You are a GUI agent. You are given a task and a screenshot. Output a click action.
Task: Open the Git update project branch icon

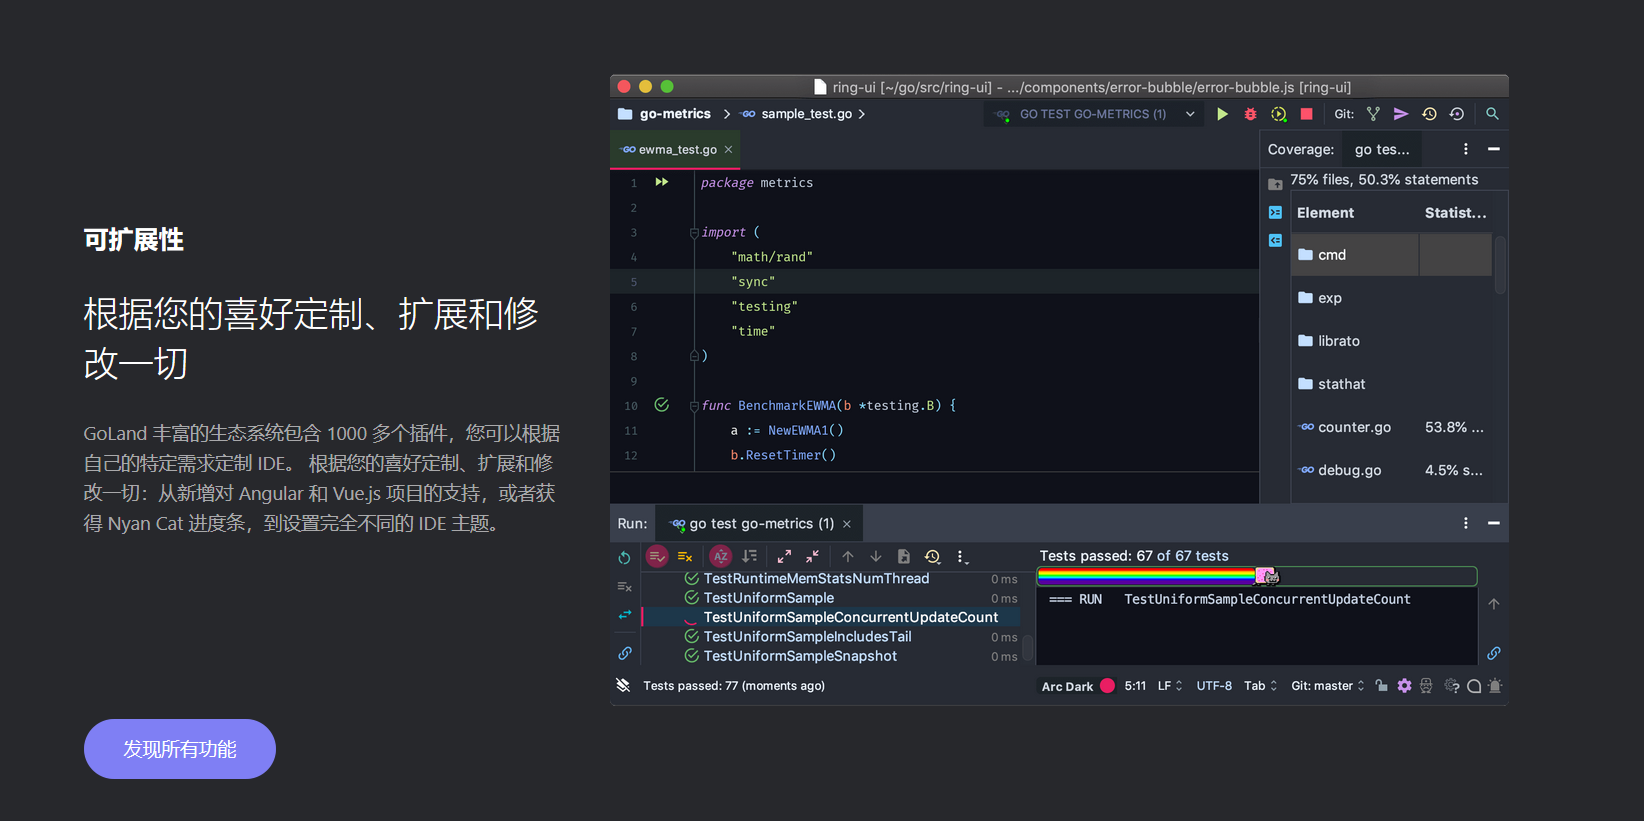pos(1373,114)
